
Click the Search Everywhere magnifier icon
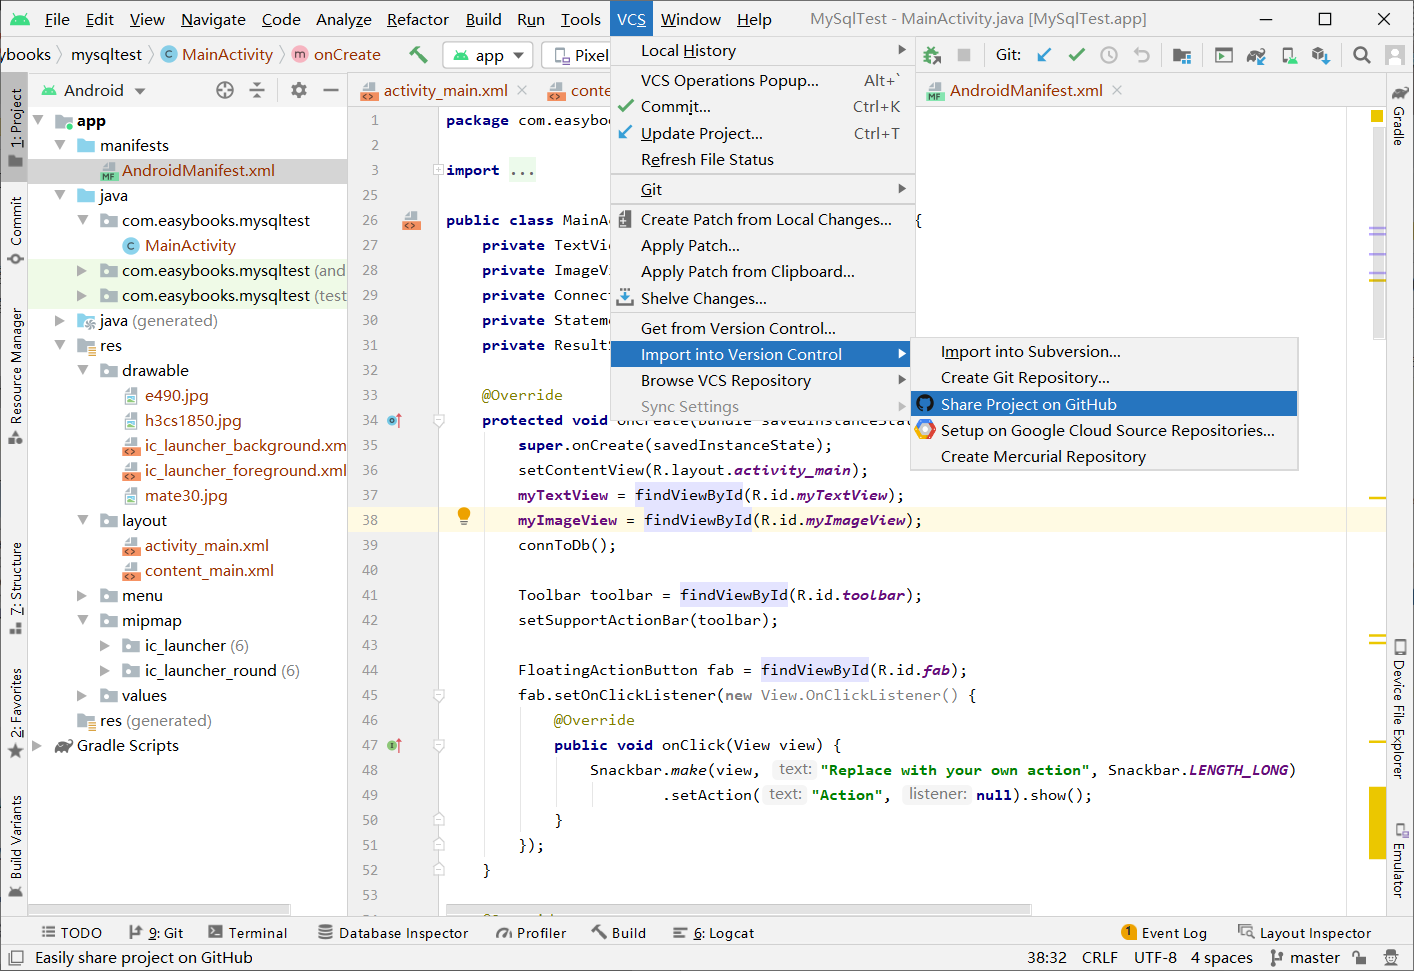(x=1361, y=55)
